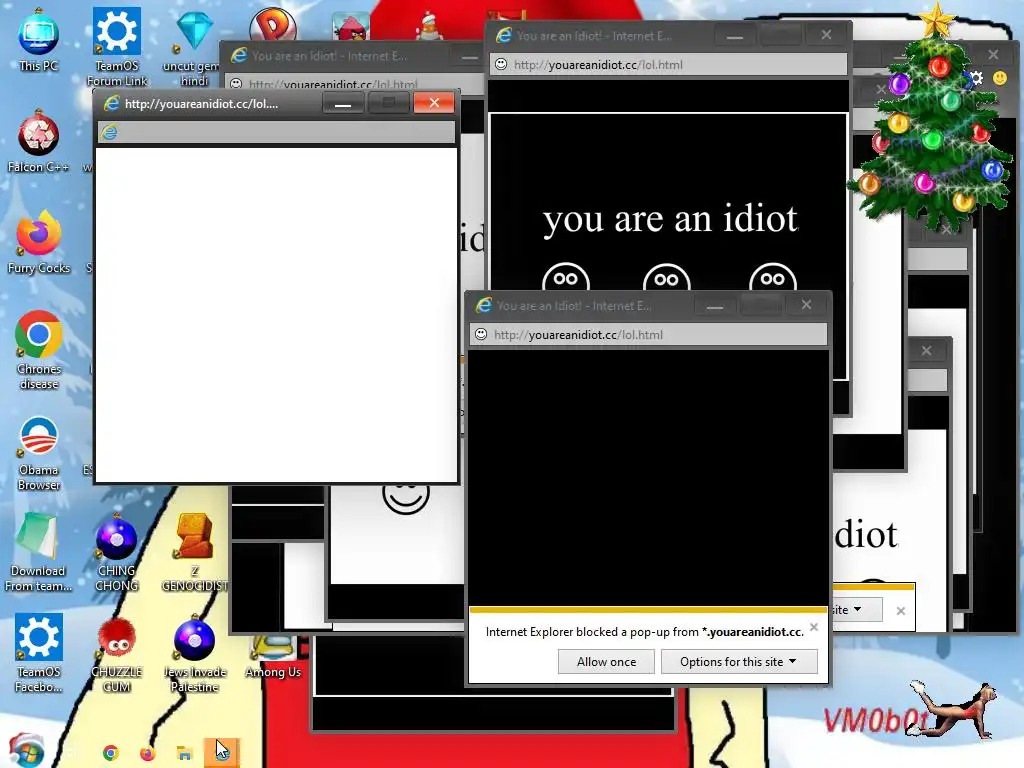Open the This PC desktop icon
This screenshot has height=768, width=1024.
coord(39,41)
